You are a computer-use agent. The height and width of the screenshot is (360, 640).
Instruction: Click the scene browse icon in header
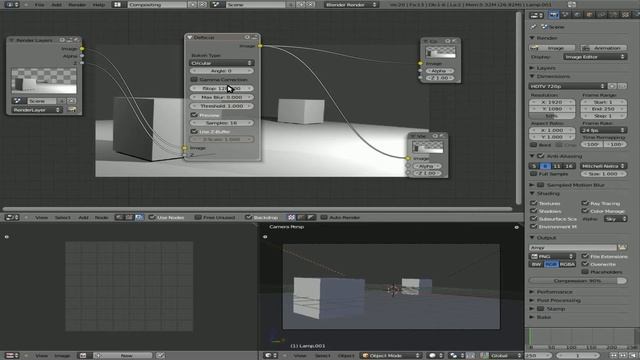(x=217, y=4)
